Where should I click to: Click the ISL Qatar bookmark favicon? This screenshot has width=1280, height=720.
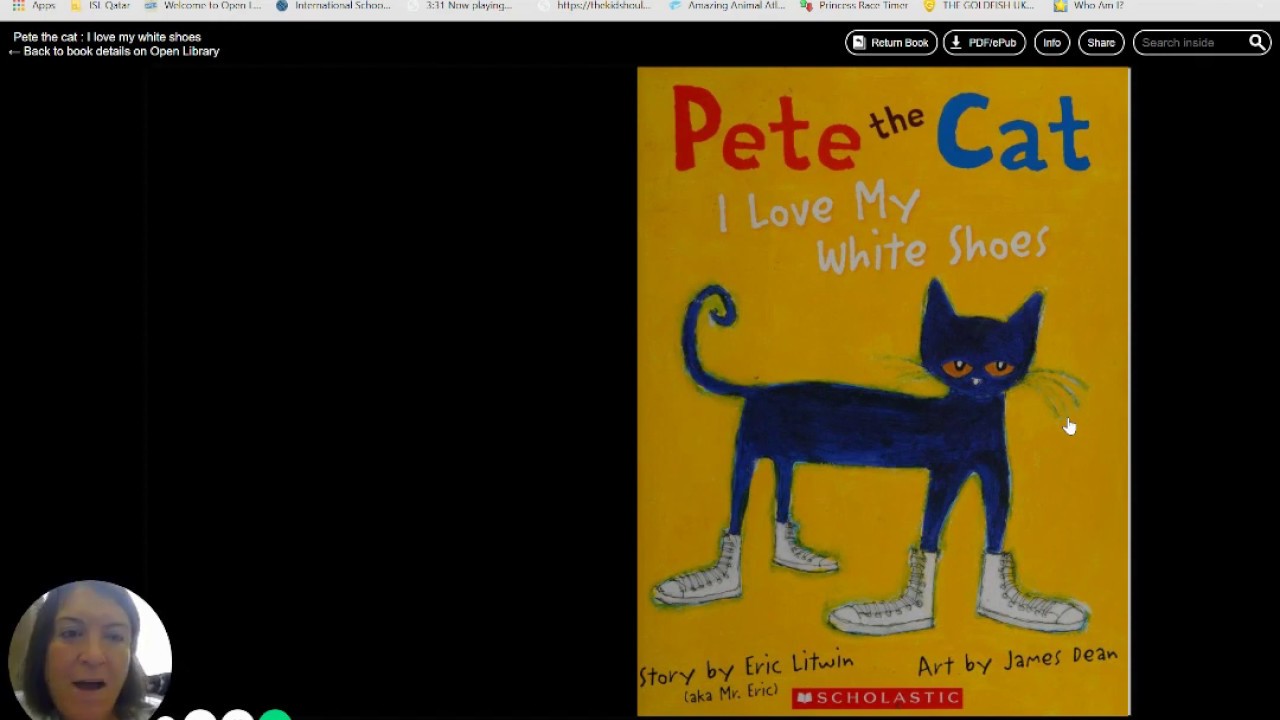[75, 5]
